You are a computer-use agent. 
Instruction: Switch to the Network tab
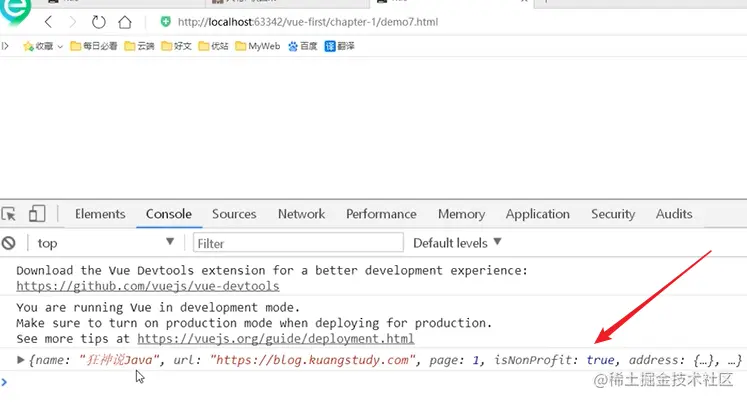pos(302,214)
